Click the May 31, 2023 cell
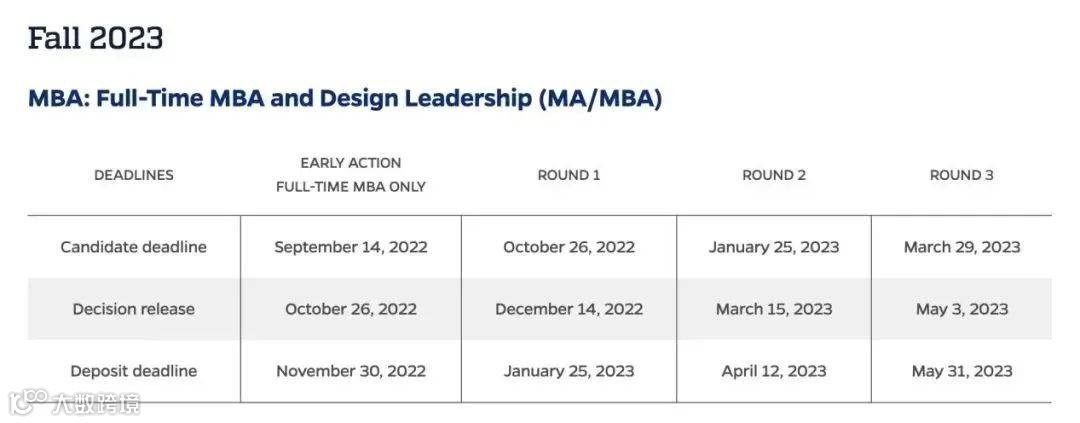The width and height of the screenshot is (1080, 423). click(962, 371)
